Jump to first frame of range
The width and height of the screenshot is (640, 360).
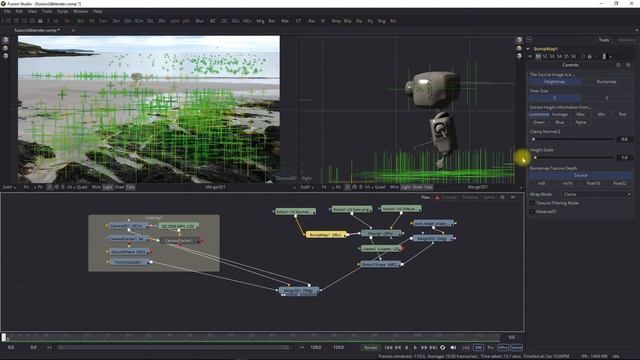click(x=388, y=347)
